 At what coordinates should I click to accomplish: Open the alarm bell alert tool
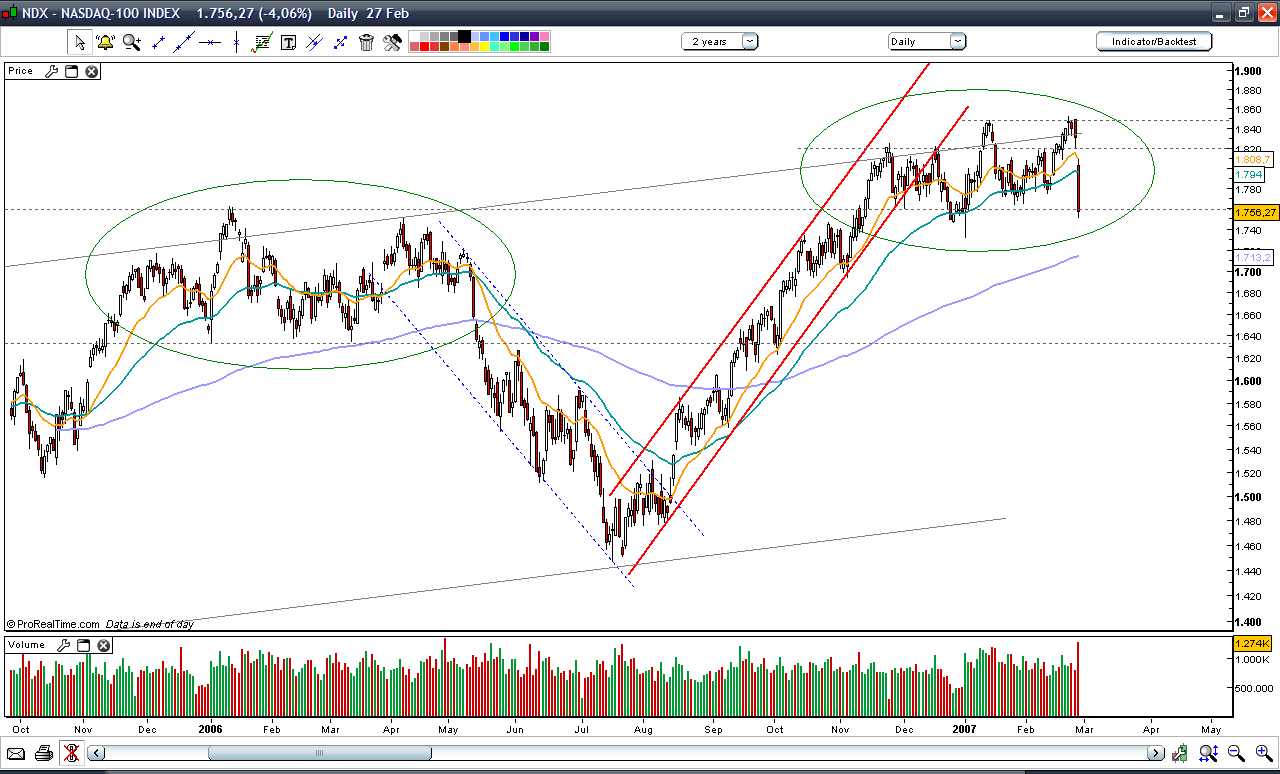[x=105, y=42]
